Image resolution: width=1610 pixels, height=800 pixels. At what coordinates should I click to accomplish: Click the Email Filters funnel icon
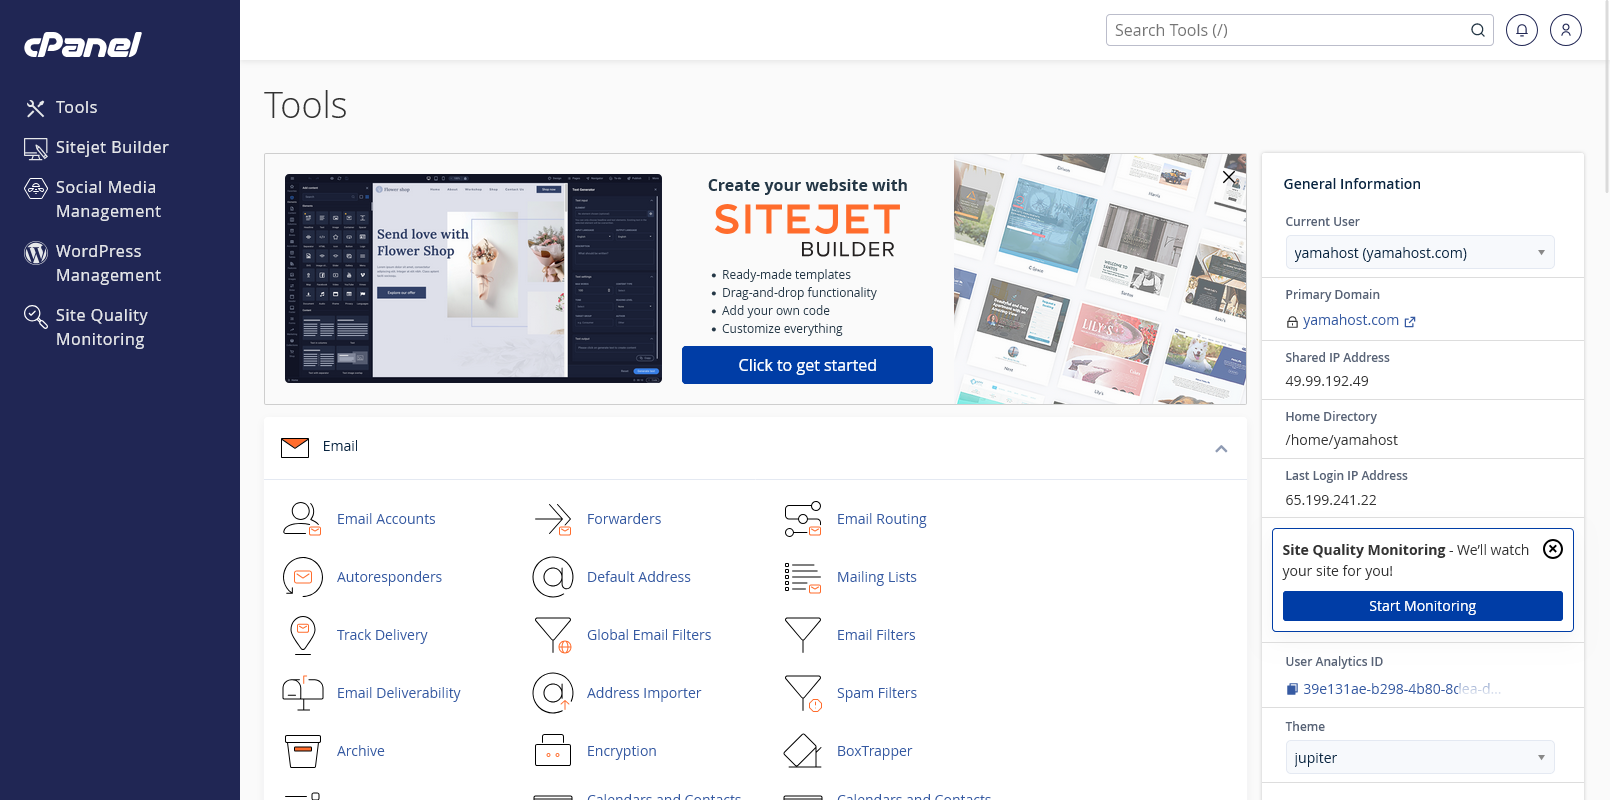803,635
